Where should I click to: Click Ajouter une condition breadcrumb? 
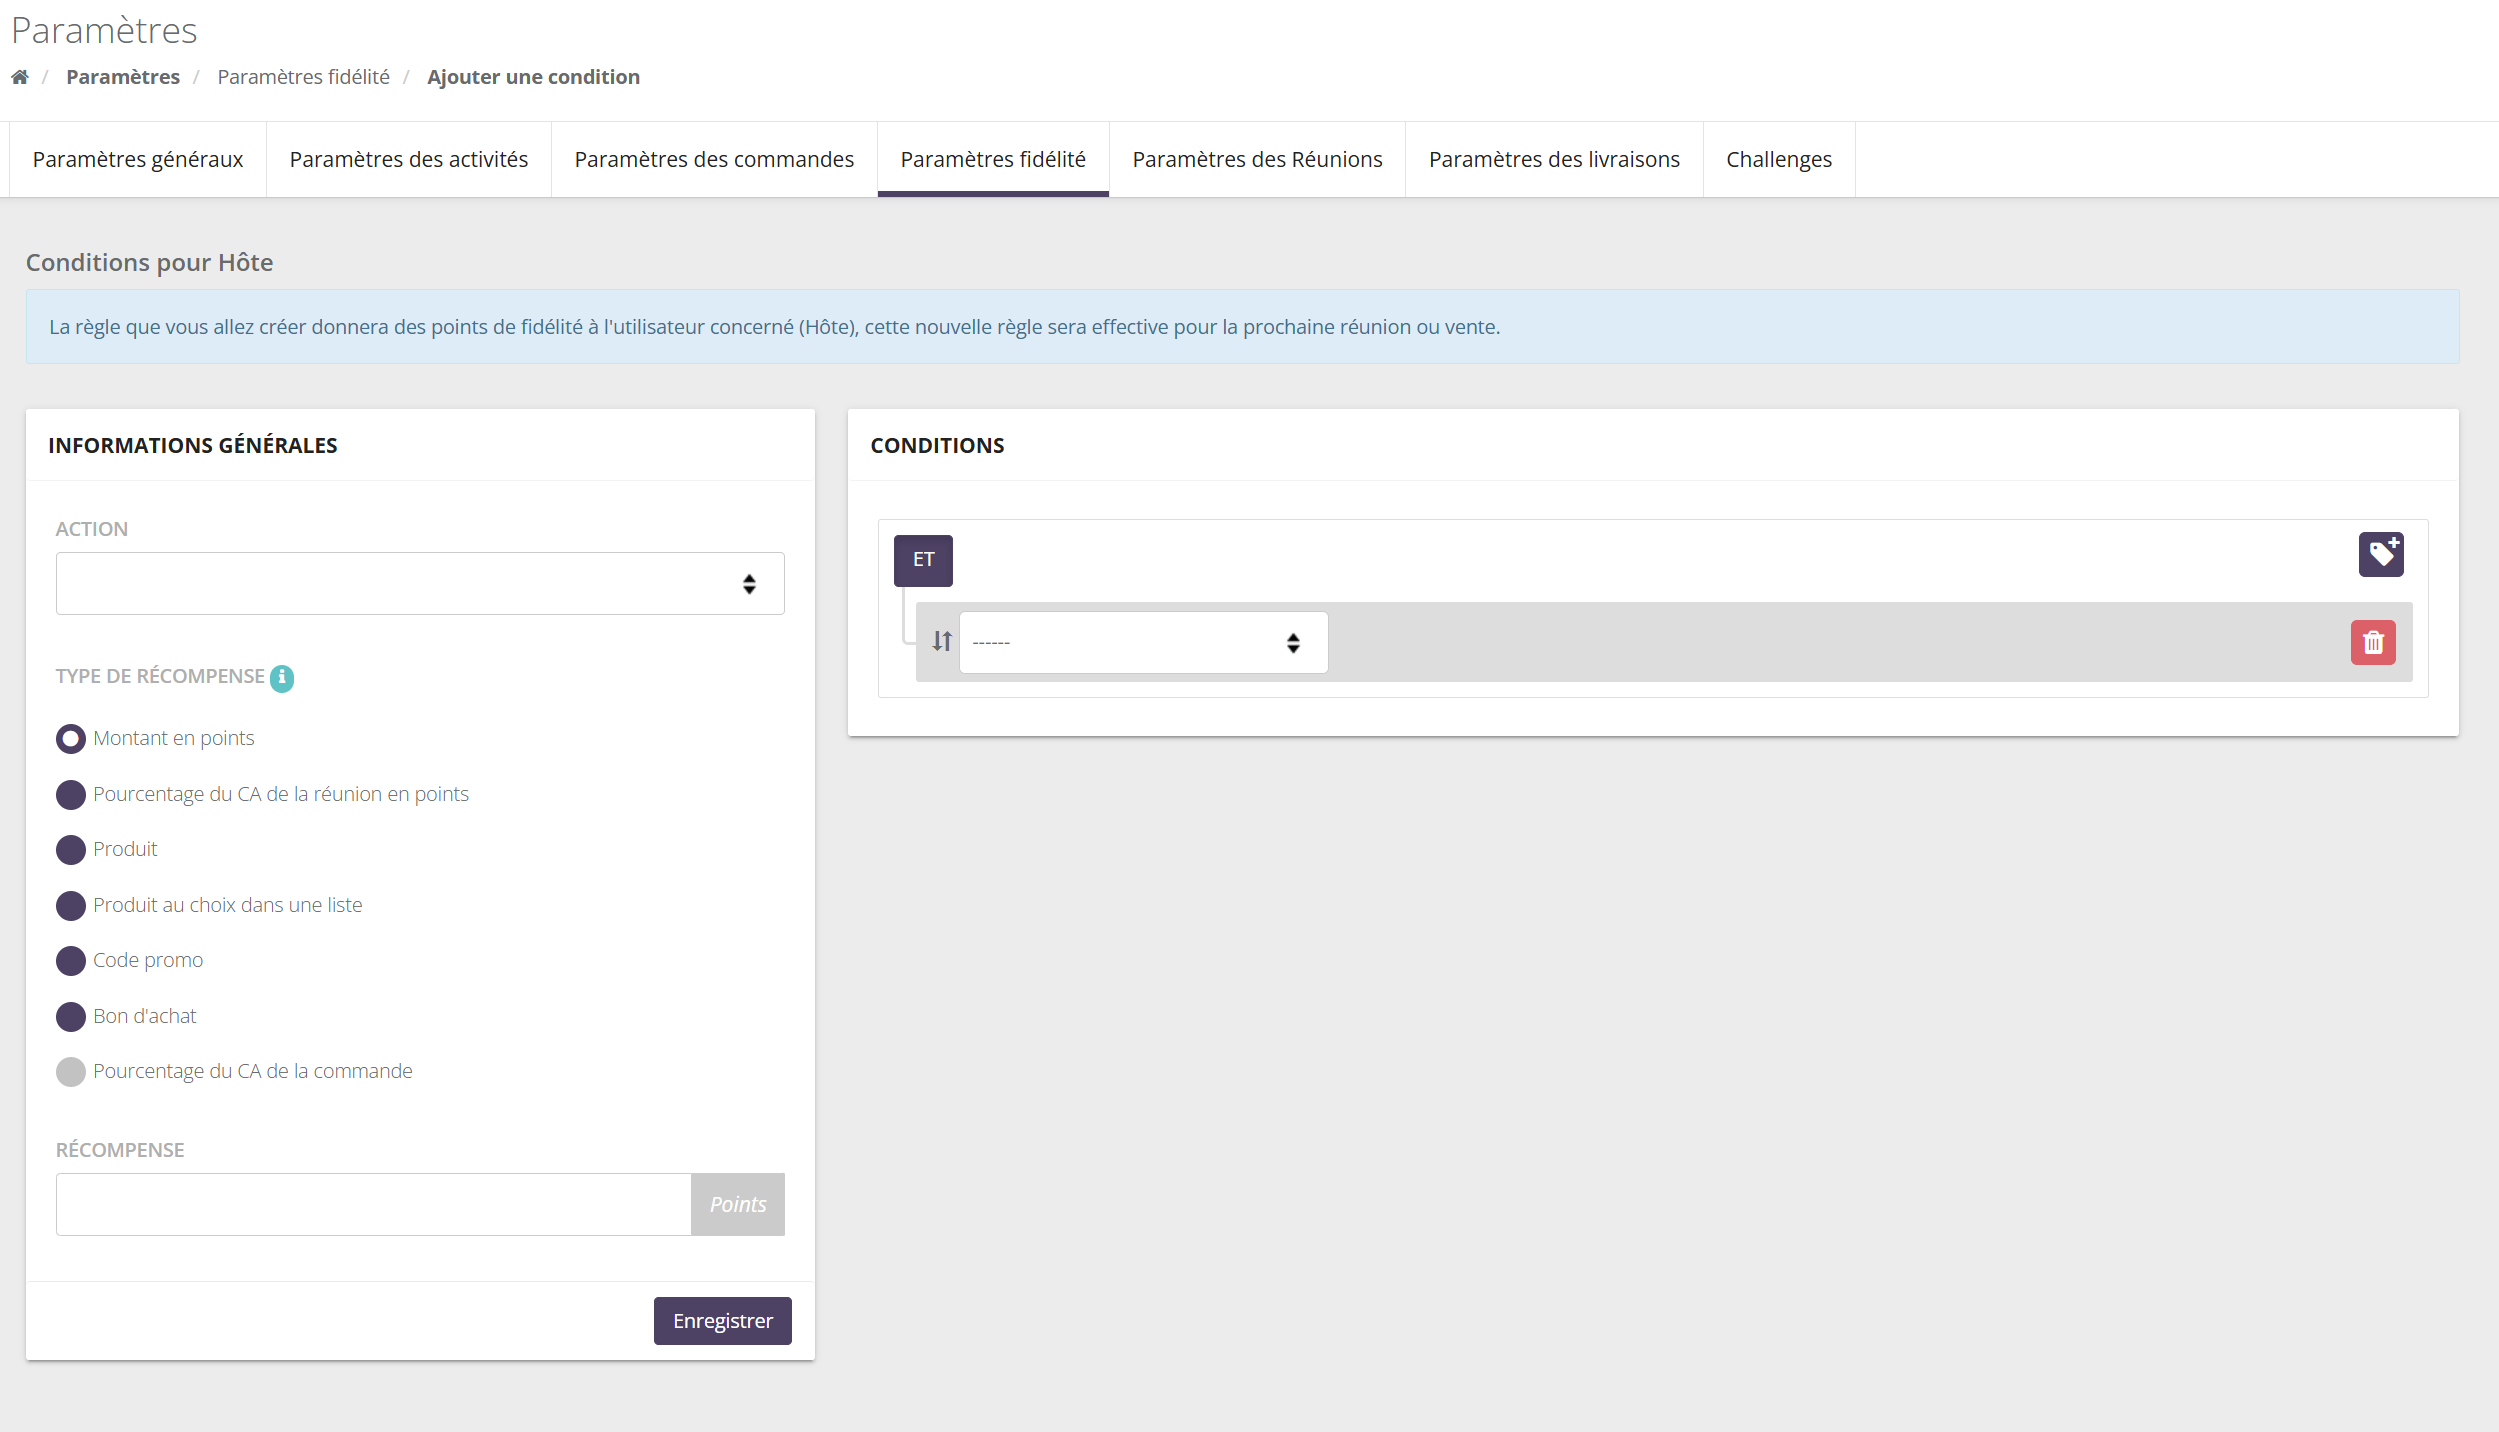pyautogui.click(x=533, y=77)
